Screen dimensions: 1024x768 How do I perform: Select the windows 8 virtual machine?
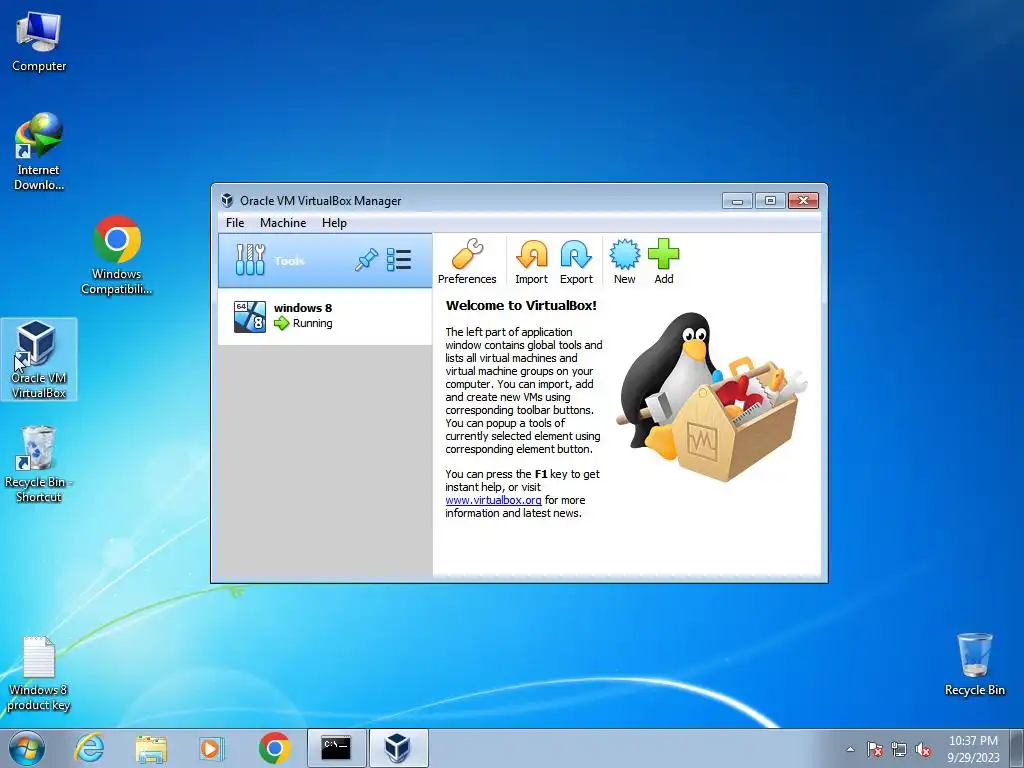pyautogui.click(x=325, y=316)
